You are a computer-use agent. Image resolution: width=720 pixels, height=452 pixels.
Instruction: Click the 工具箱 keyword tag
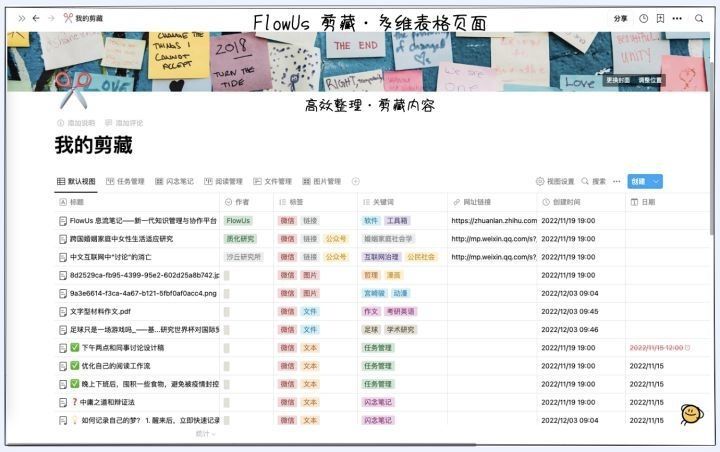pyautogui.click(x=397, y=220)
